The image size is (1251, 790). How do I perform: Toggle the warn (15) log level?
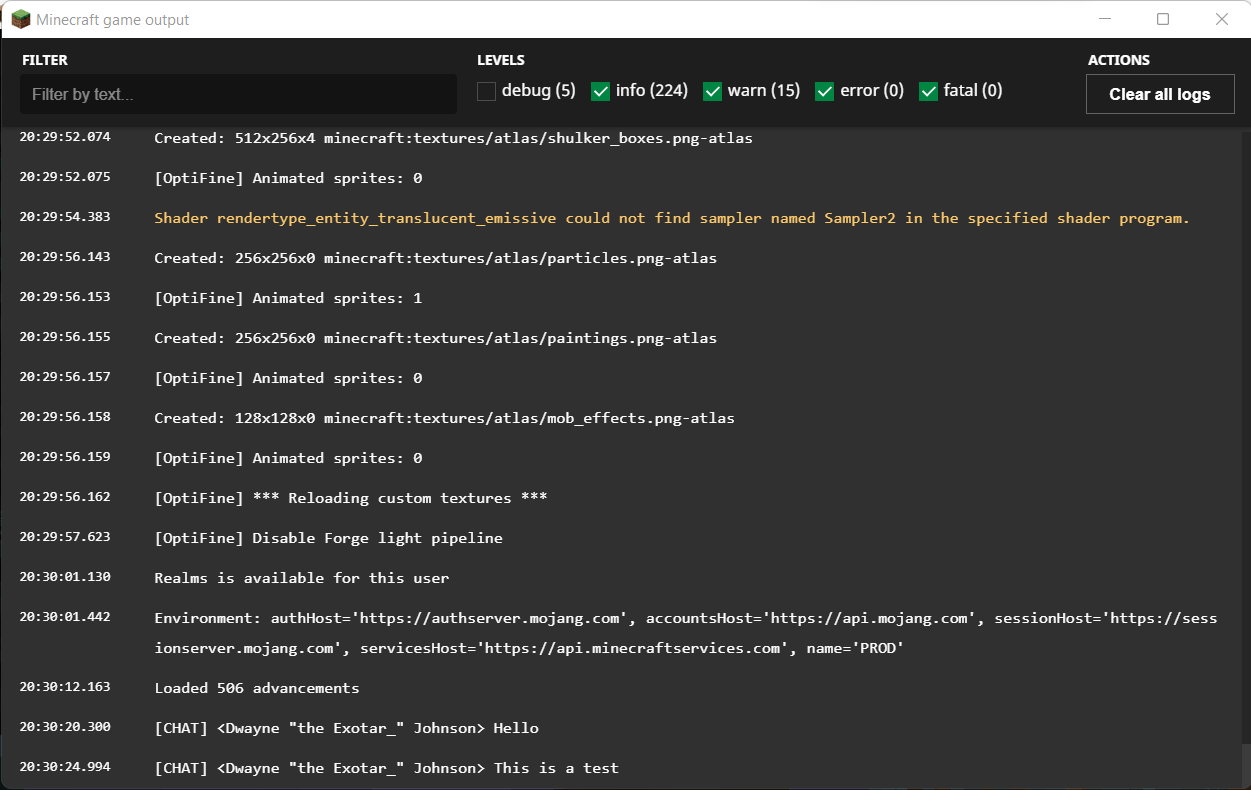click(x=713, y=92)
